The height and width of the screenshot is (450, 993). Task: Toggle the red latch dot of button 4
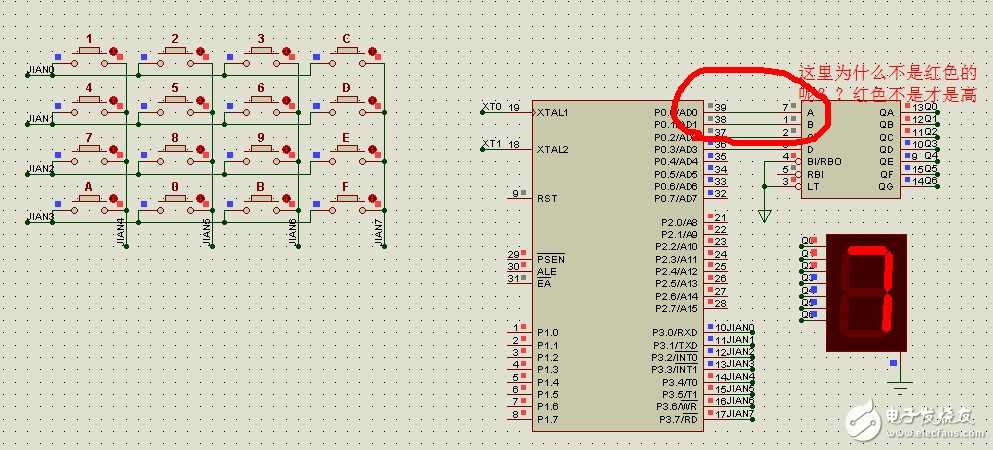coord(114,100)
